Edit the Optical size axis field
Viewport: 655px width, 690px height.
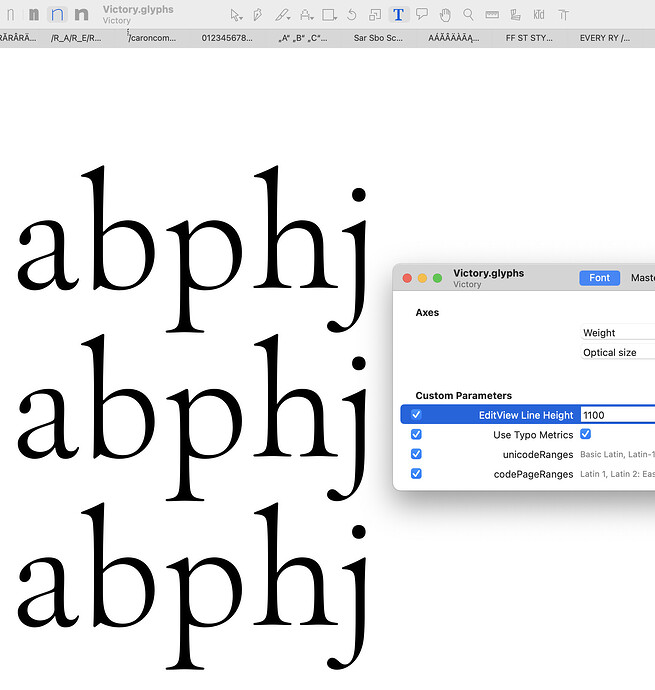click(x=618, y=352)
